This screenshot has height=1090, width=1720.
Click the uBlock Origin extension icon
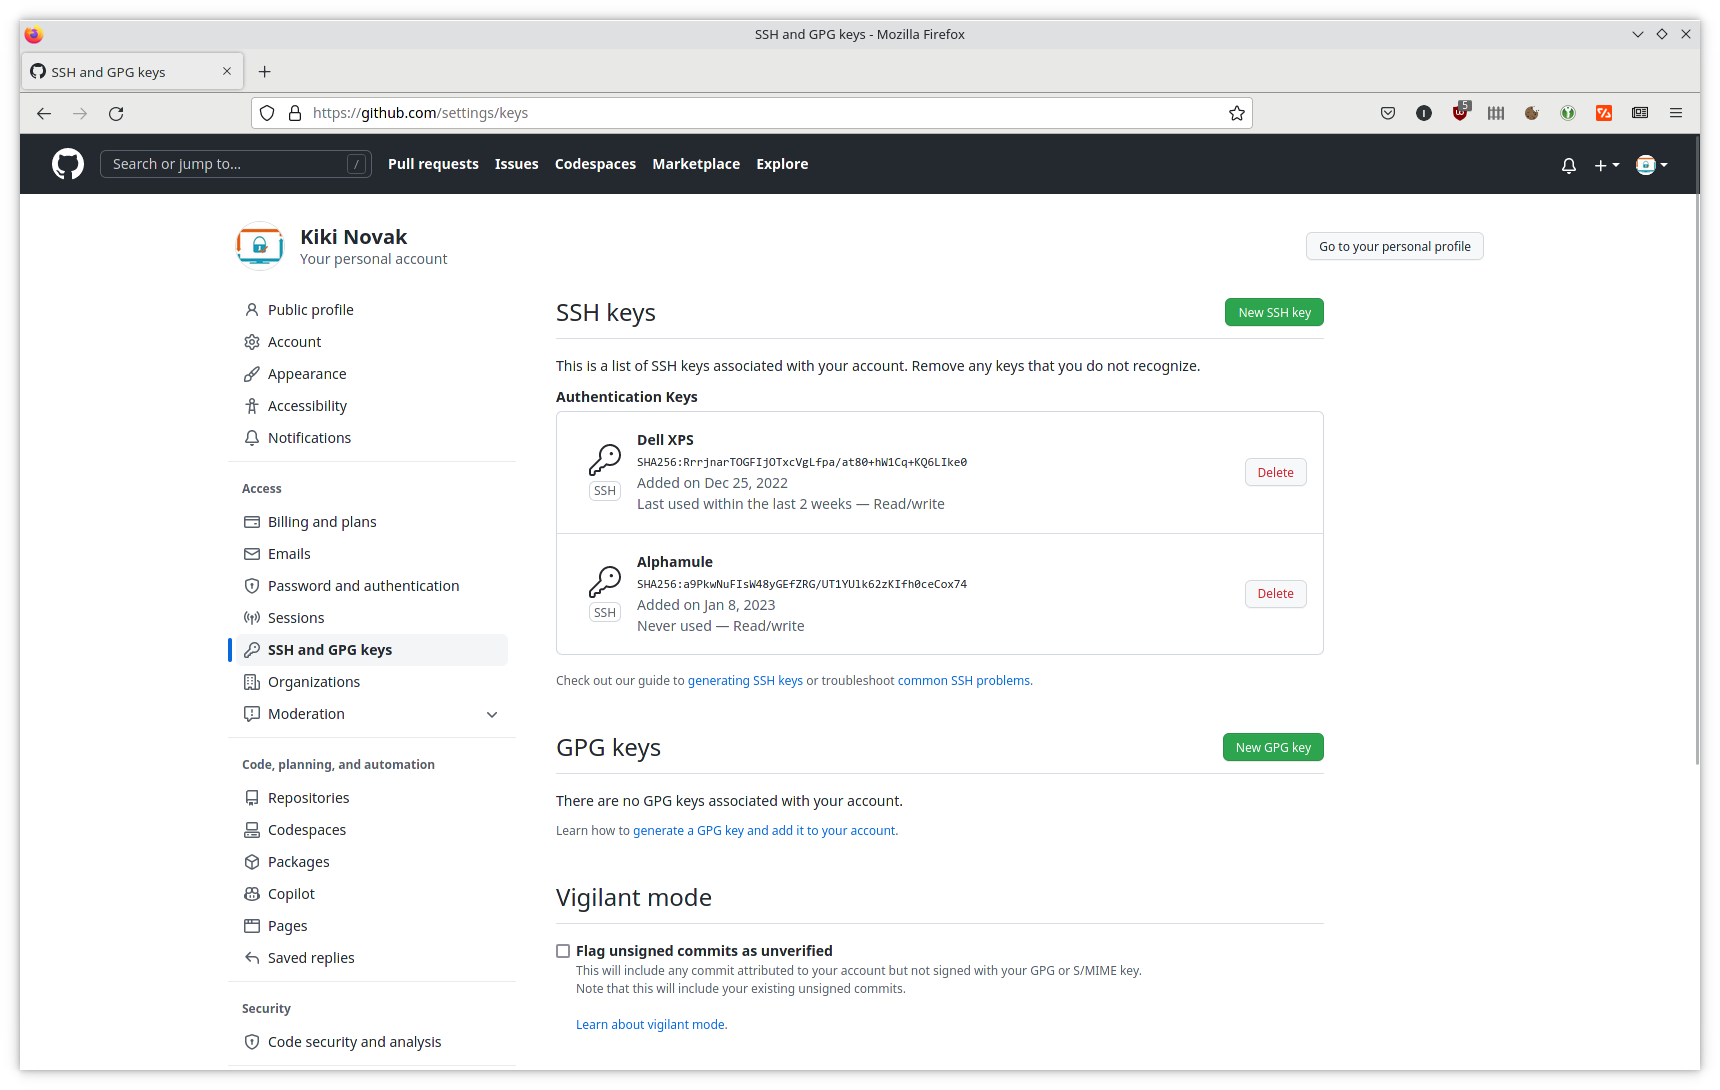click(1460, 114)
